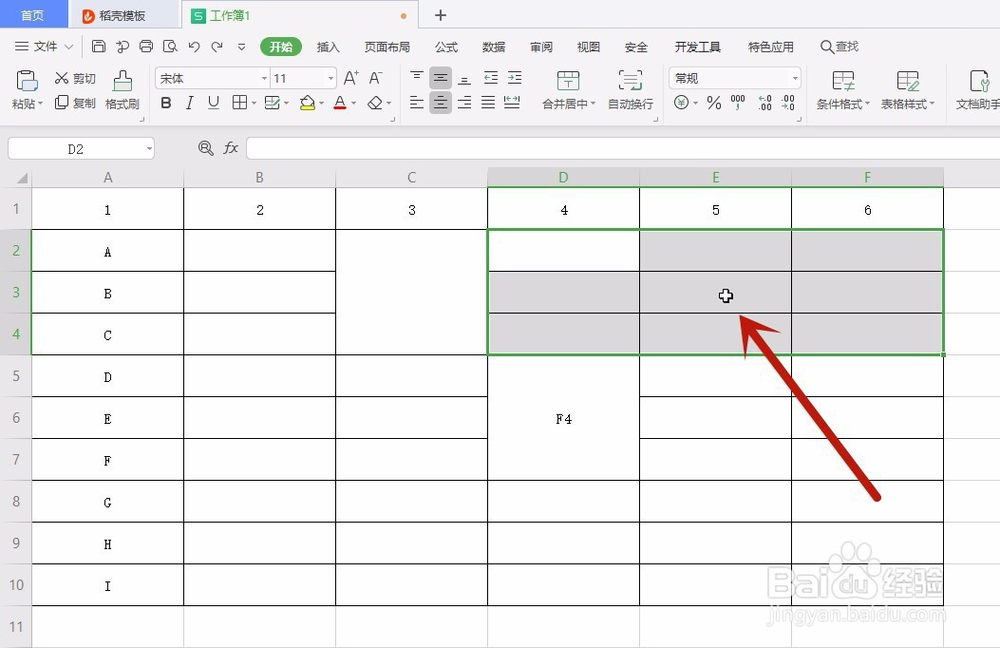Open the 文件 menu arrow

pos(69,47)
